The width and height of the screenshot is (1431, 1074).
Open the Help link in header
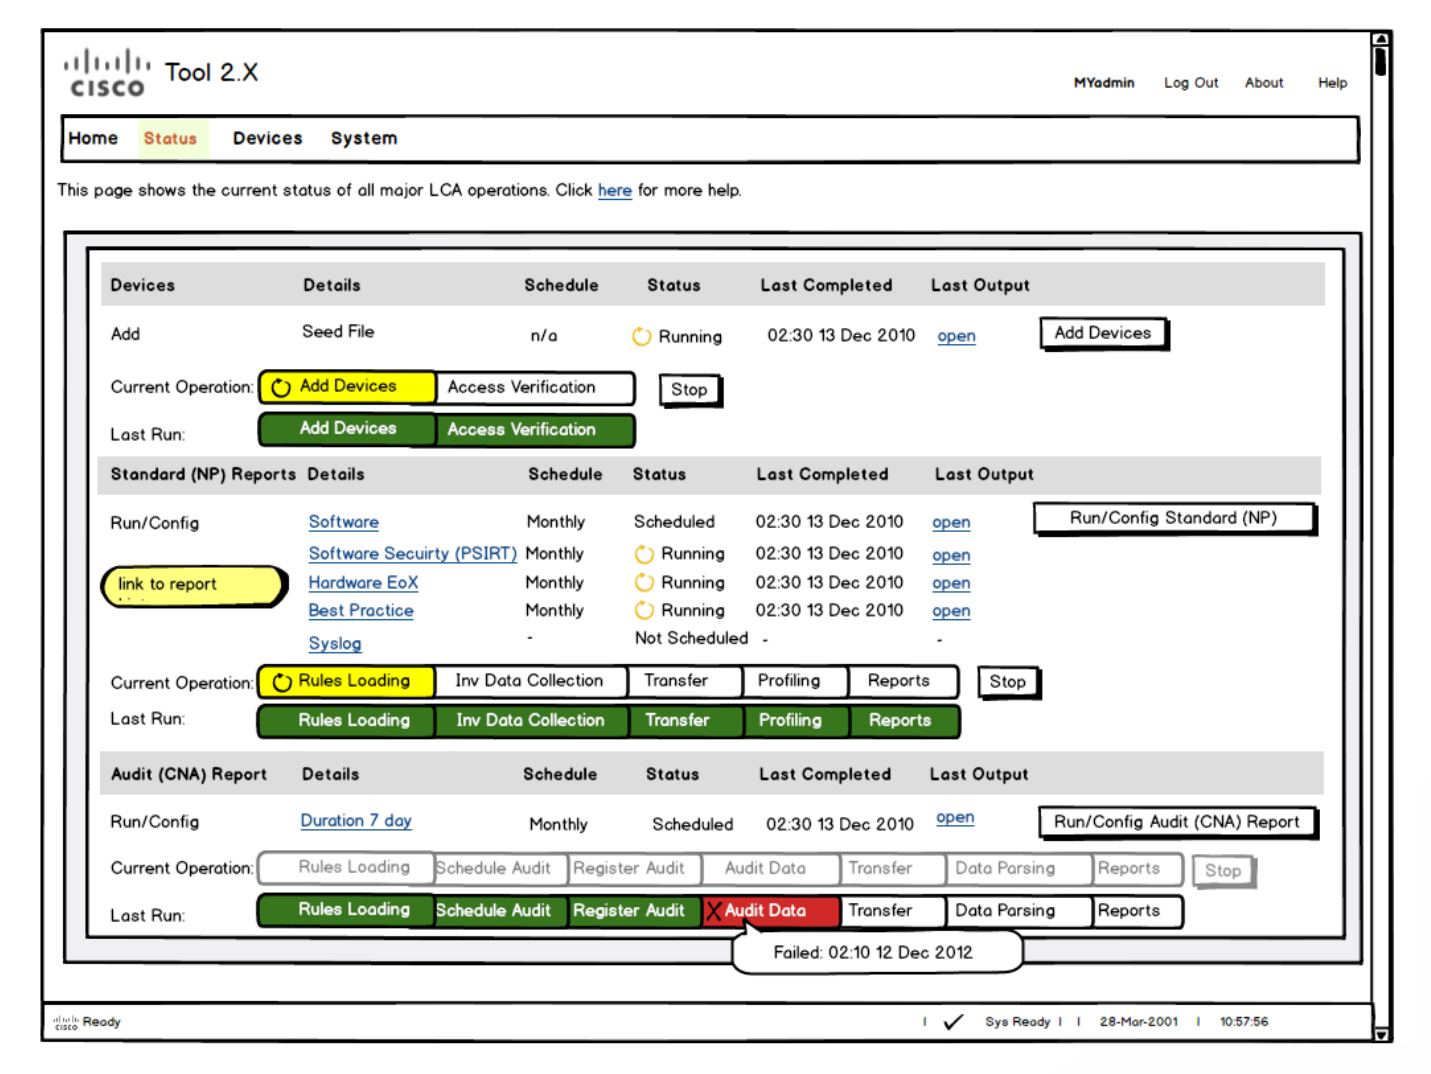[x=1332, y=83]
